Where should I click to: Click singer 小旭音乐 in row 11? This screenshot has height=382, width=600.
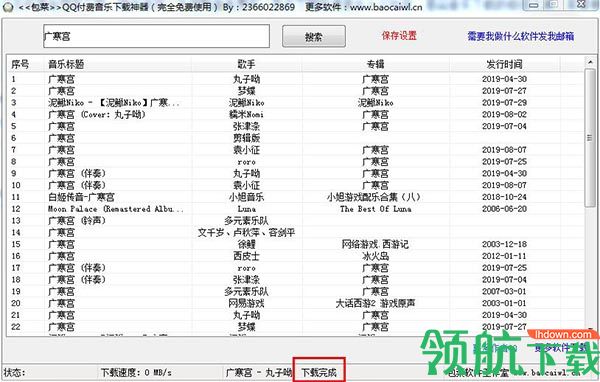(x=246, y=197)
